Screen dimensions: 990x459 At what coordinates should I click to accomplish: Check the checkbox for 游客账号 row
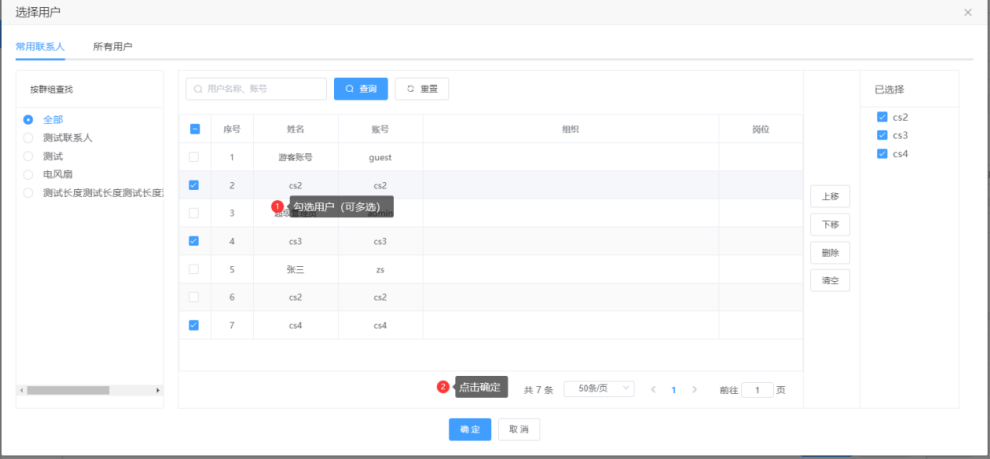(x=194, y=157)
